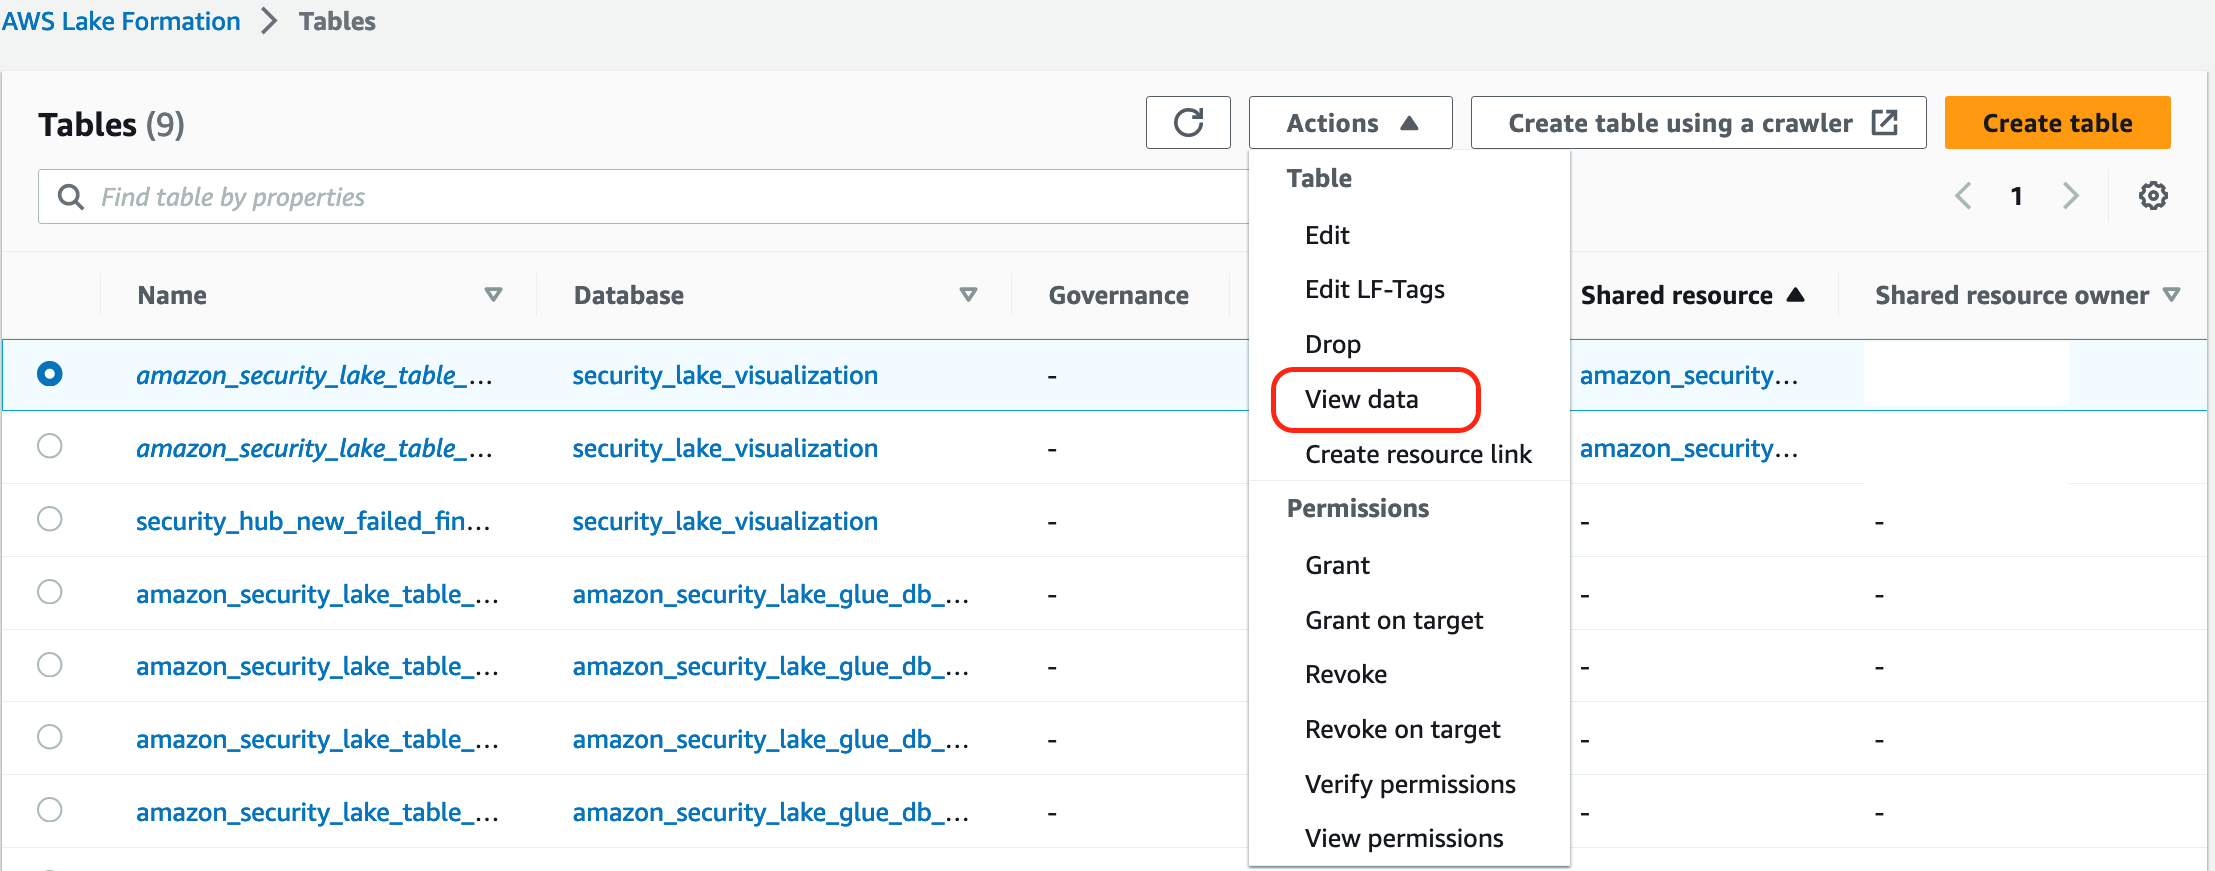Viewport: 2215px width, 871px height.
Task: Click Find table by properties search field
Action: (x=643, y=197)
